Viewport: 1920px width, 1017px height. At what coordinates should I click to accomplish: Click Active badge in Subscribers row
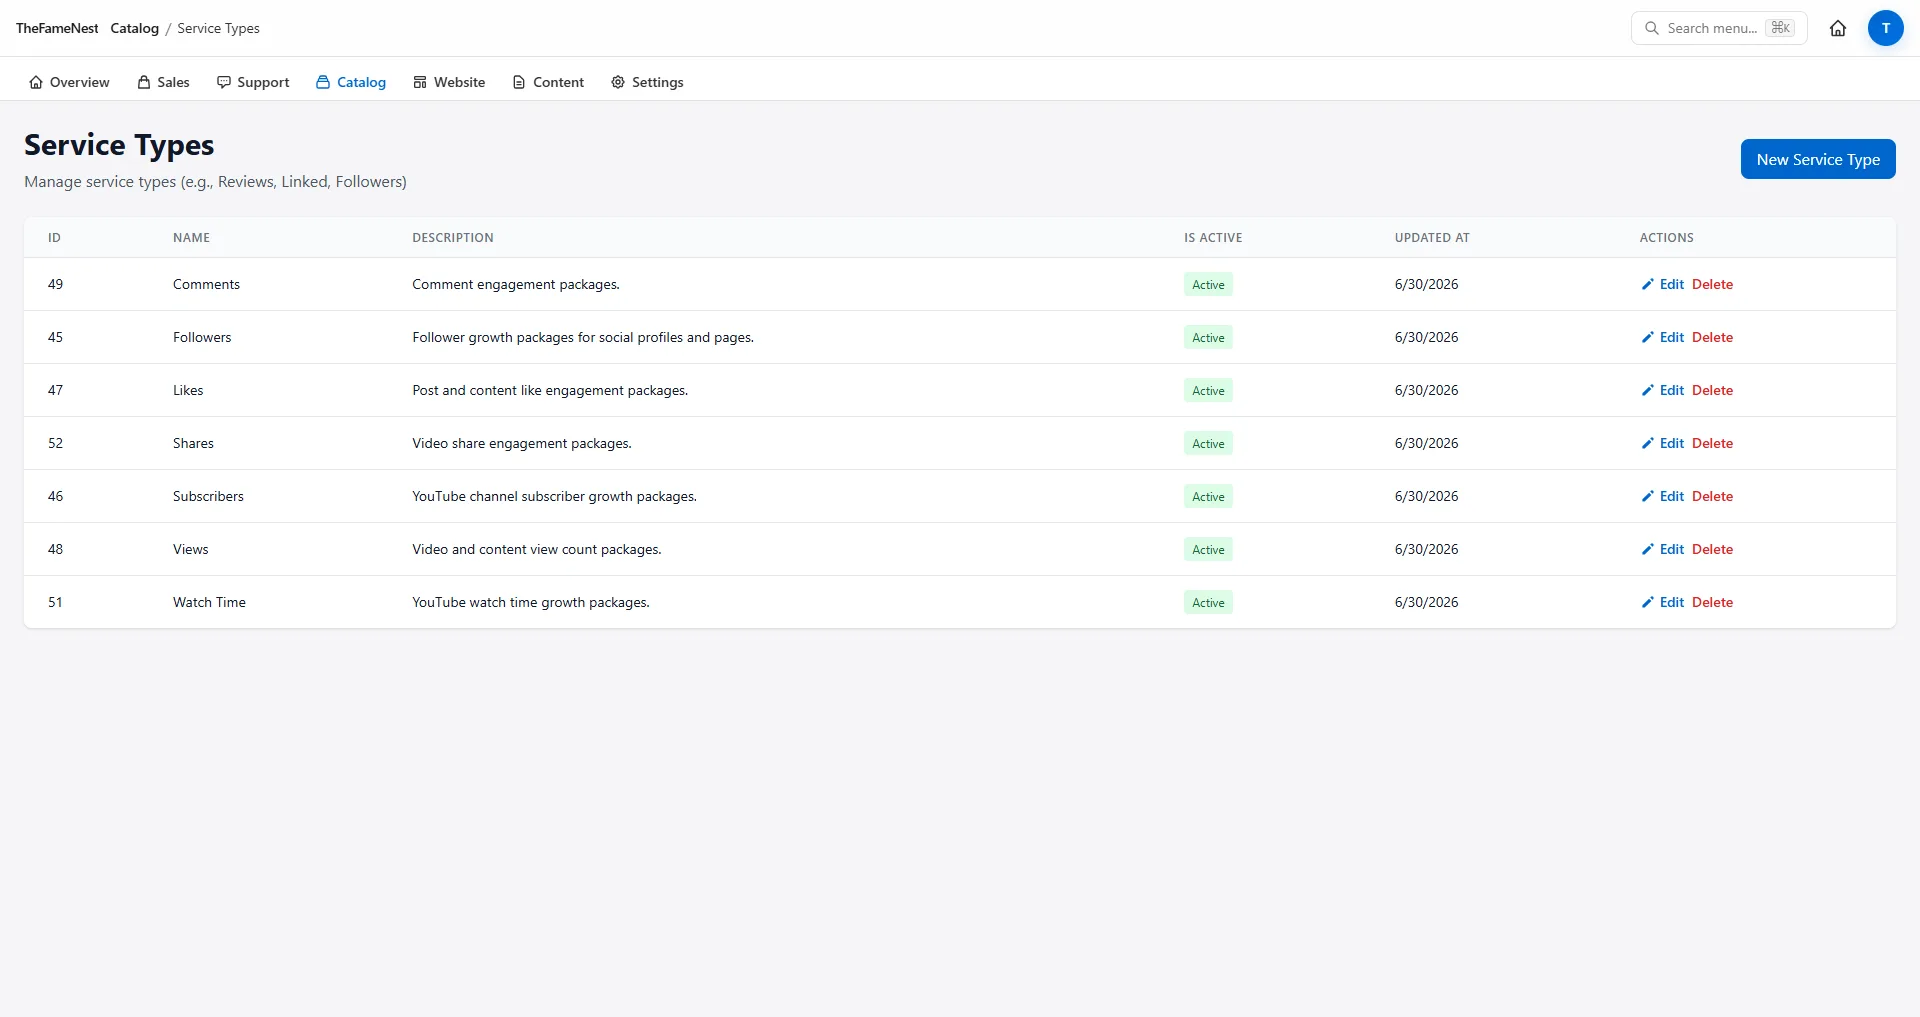click(1208, 496)
